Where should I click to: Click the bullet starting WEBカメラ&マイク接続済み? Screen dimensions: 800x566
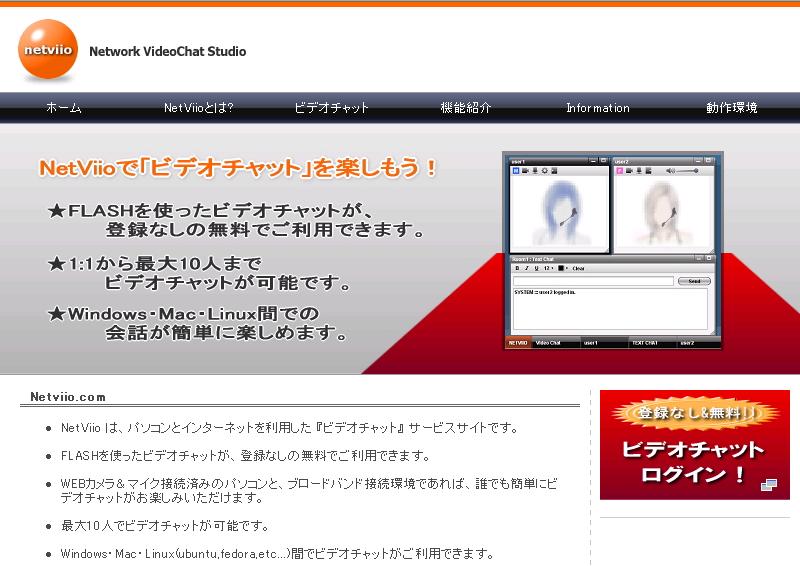coord(309,490)
